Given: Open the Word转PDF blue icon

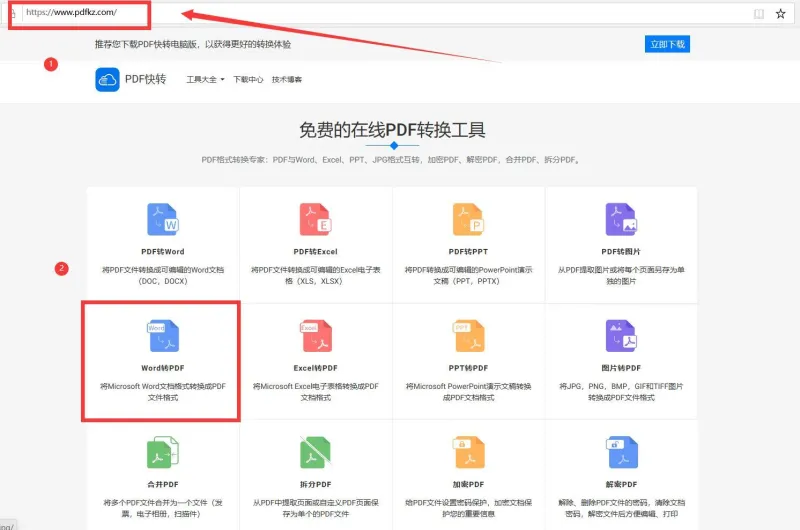Looking at the screenshot, I should click(x=163, y=336).
